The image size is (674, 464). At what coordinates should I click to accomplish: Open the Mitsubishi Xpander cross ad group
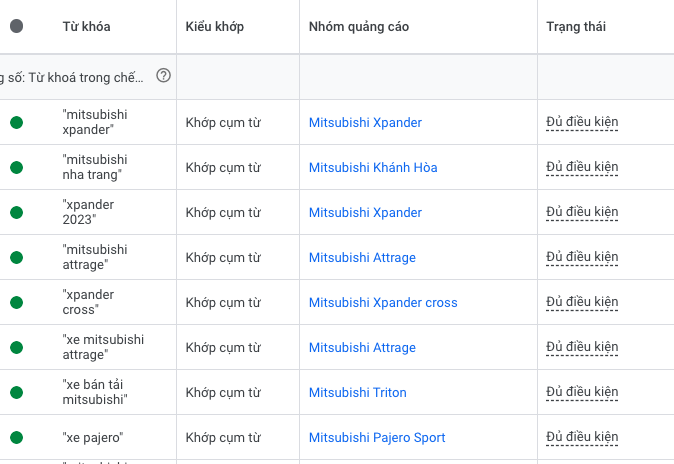(x=382, y=303)
